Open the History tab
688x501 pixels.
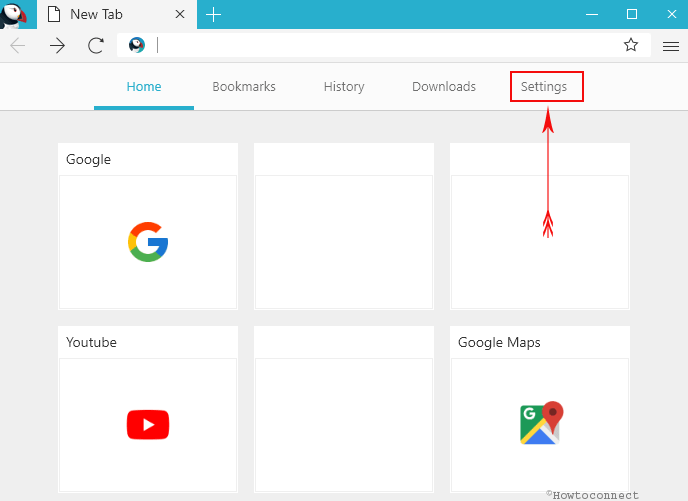[x=344, y=87]
